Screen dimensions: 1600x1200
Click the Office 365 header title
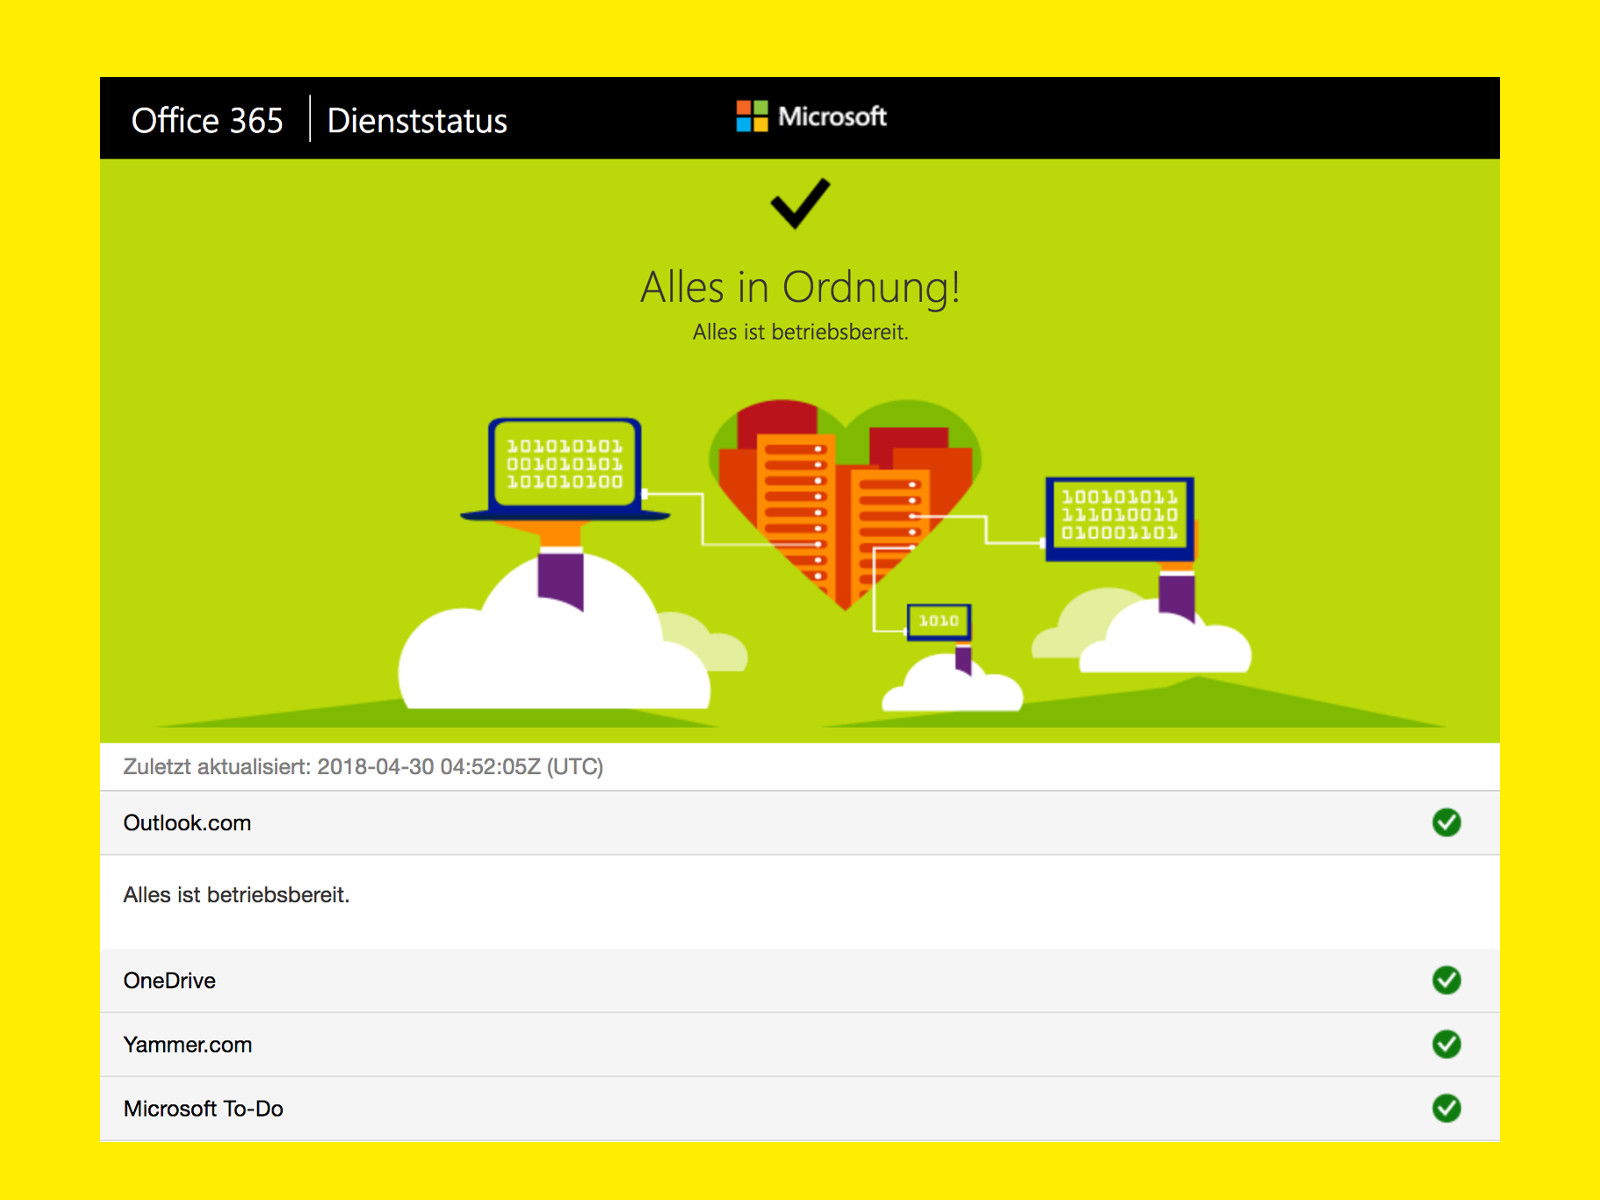207,121
